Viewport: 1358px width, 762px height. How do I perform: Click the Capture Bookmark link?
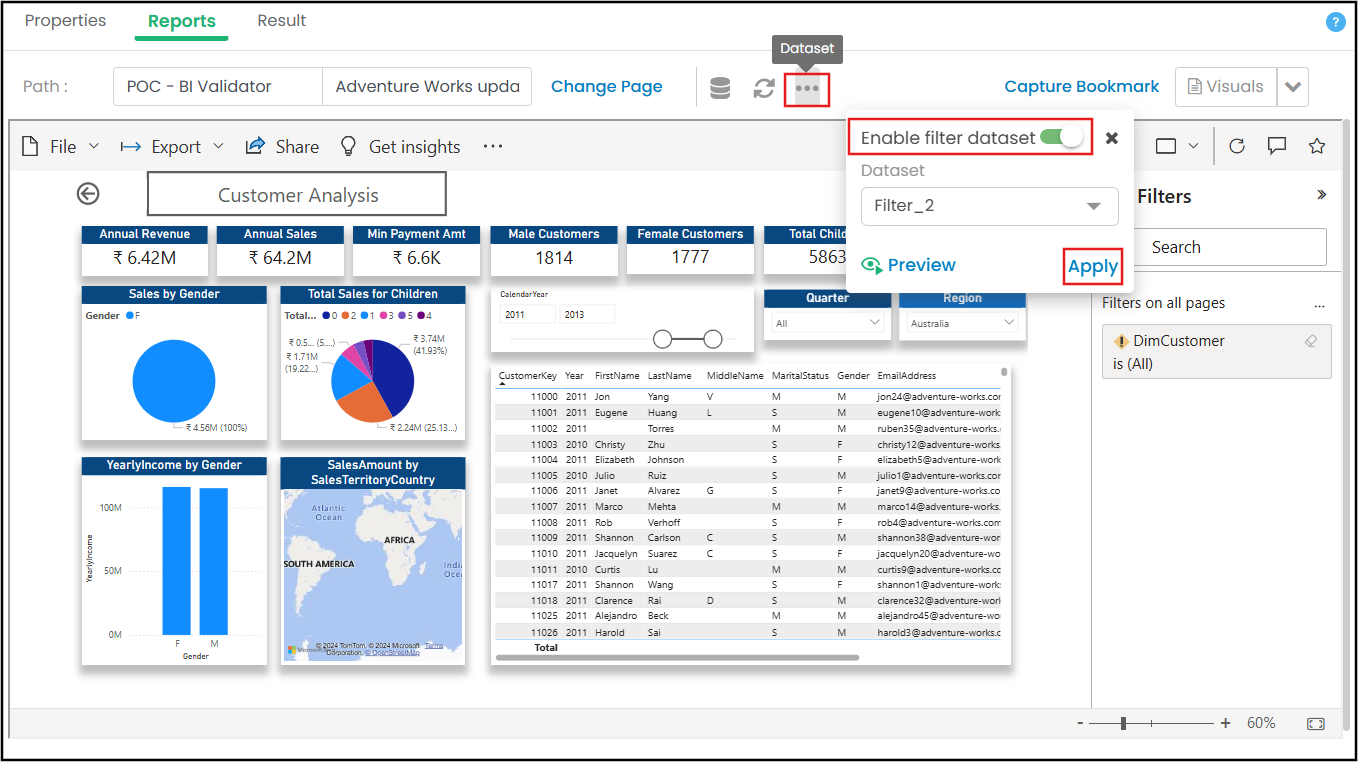(1081, 87)
